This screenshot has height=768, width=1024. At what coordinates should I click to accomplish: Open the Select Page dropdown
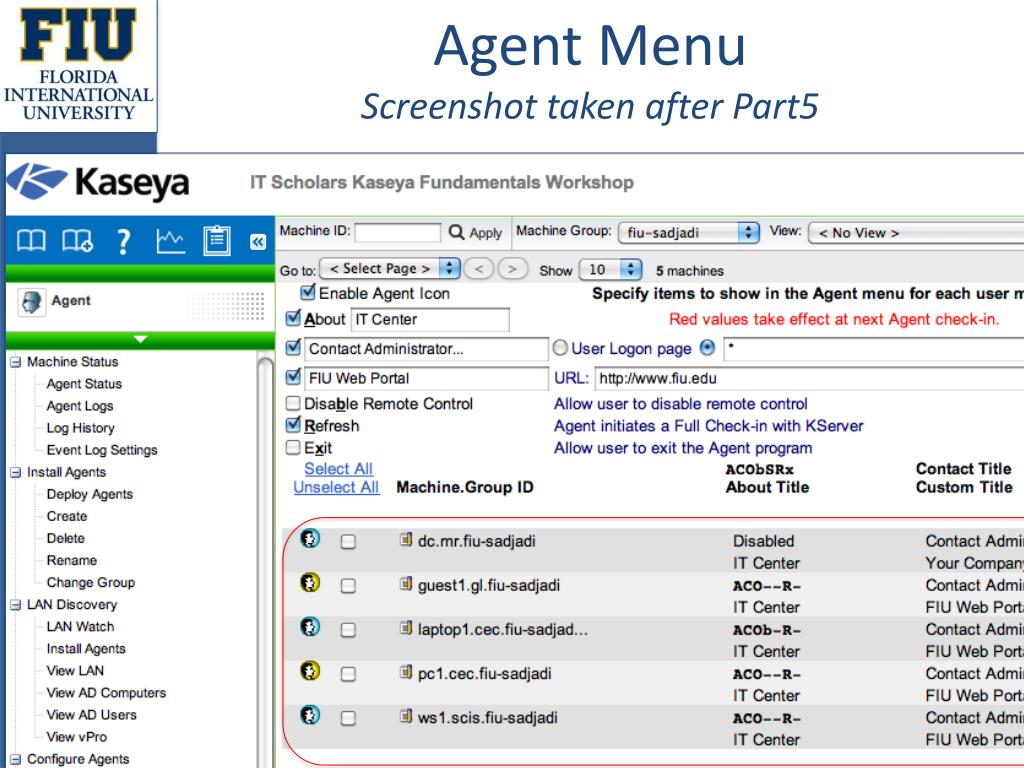(389, 268)
